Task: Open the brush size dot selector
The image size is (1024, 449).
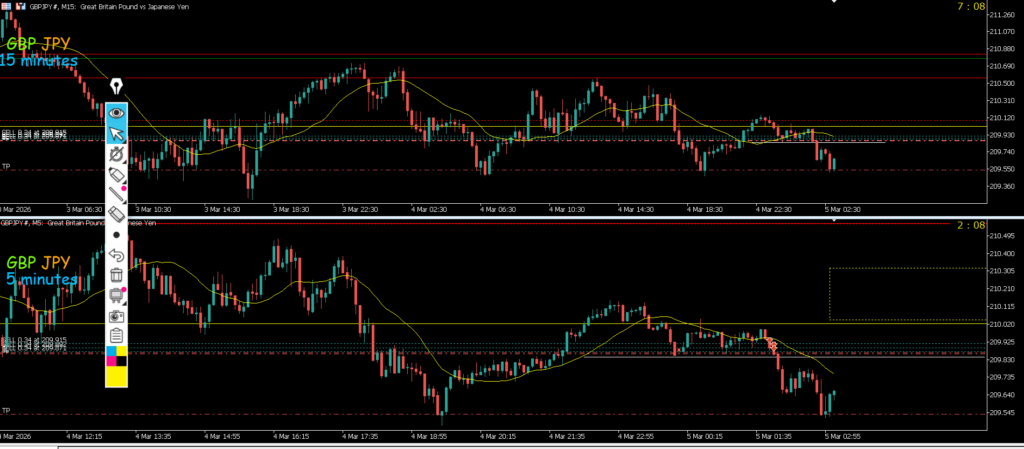Action: [x=117, y=235]
